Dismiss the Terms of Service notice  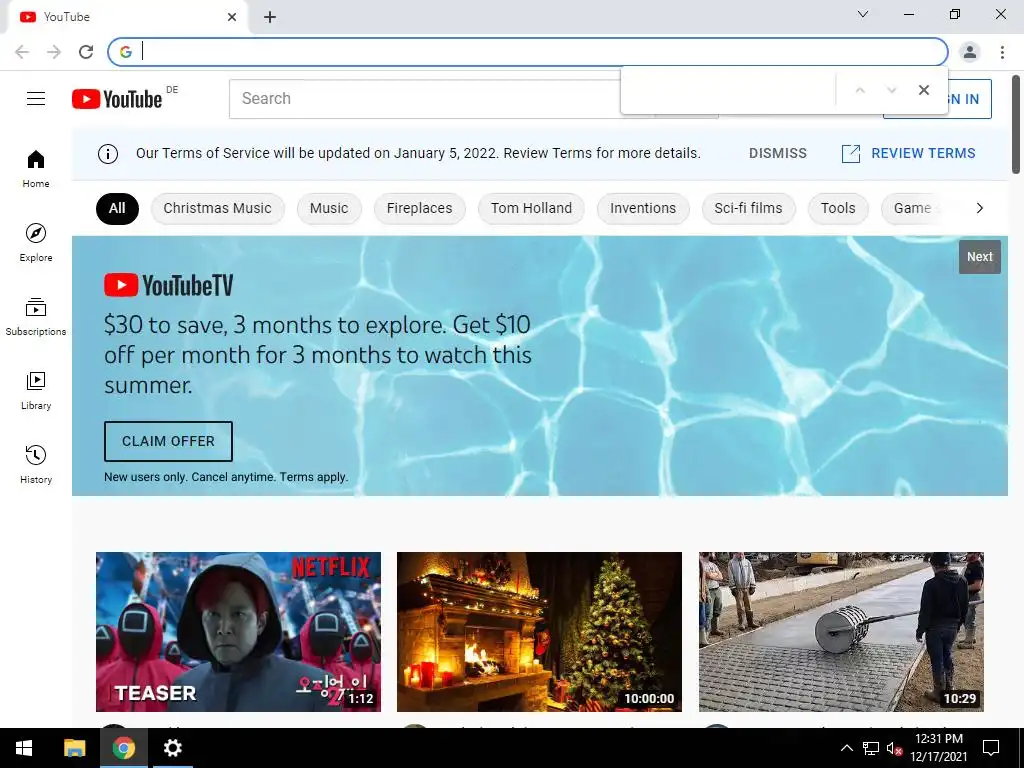click(x=778, y=153)
